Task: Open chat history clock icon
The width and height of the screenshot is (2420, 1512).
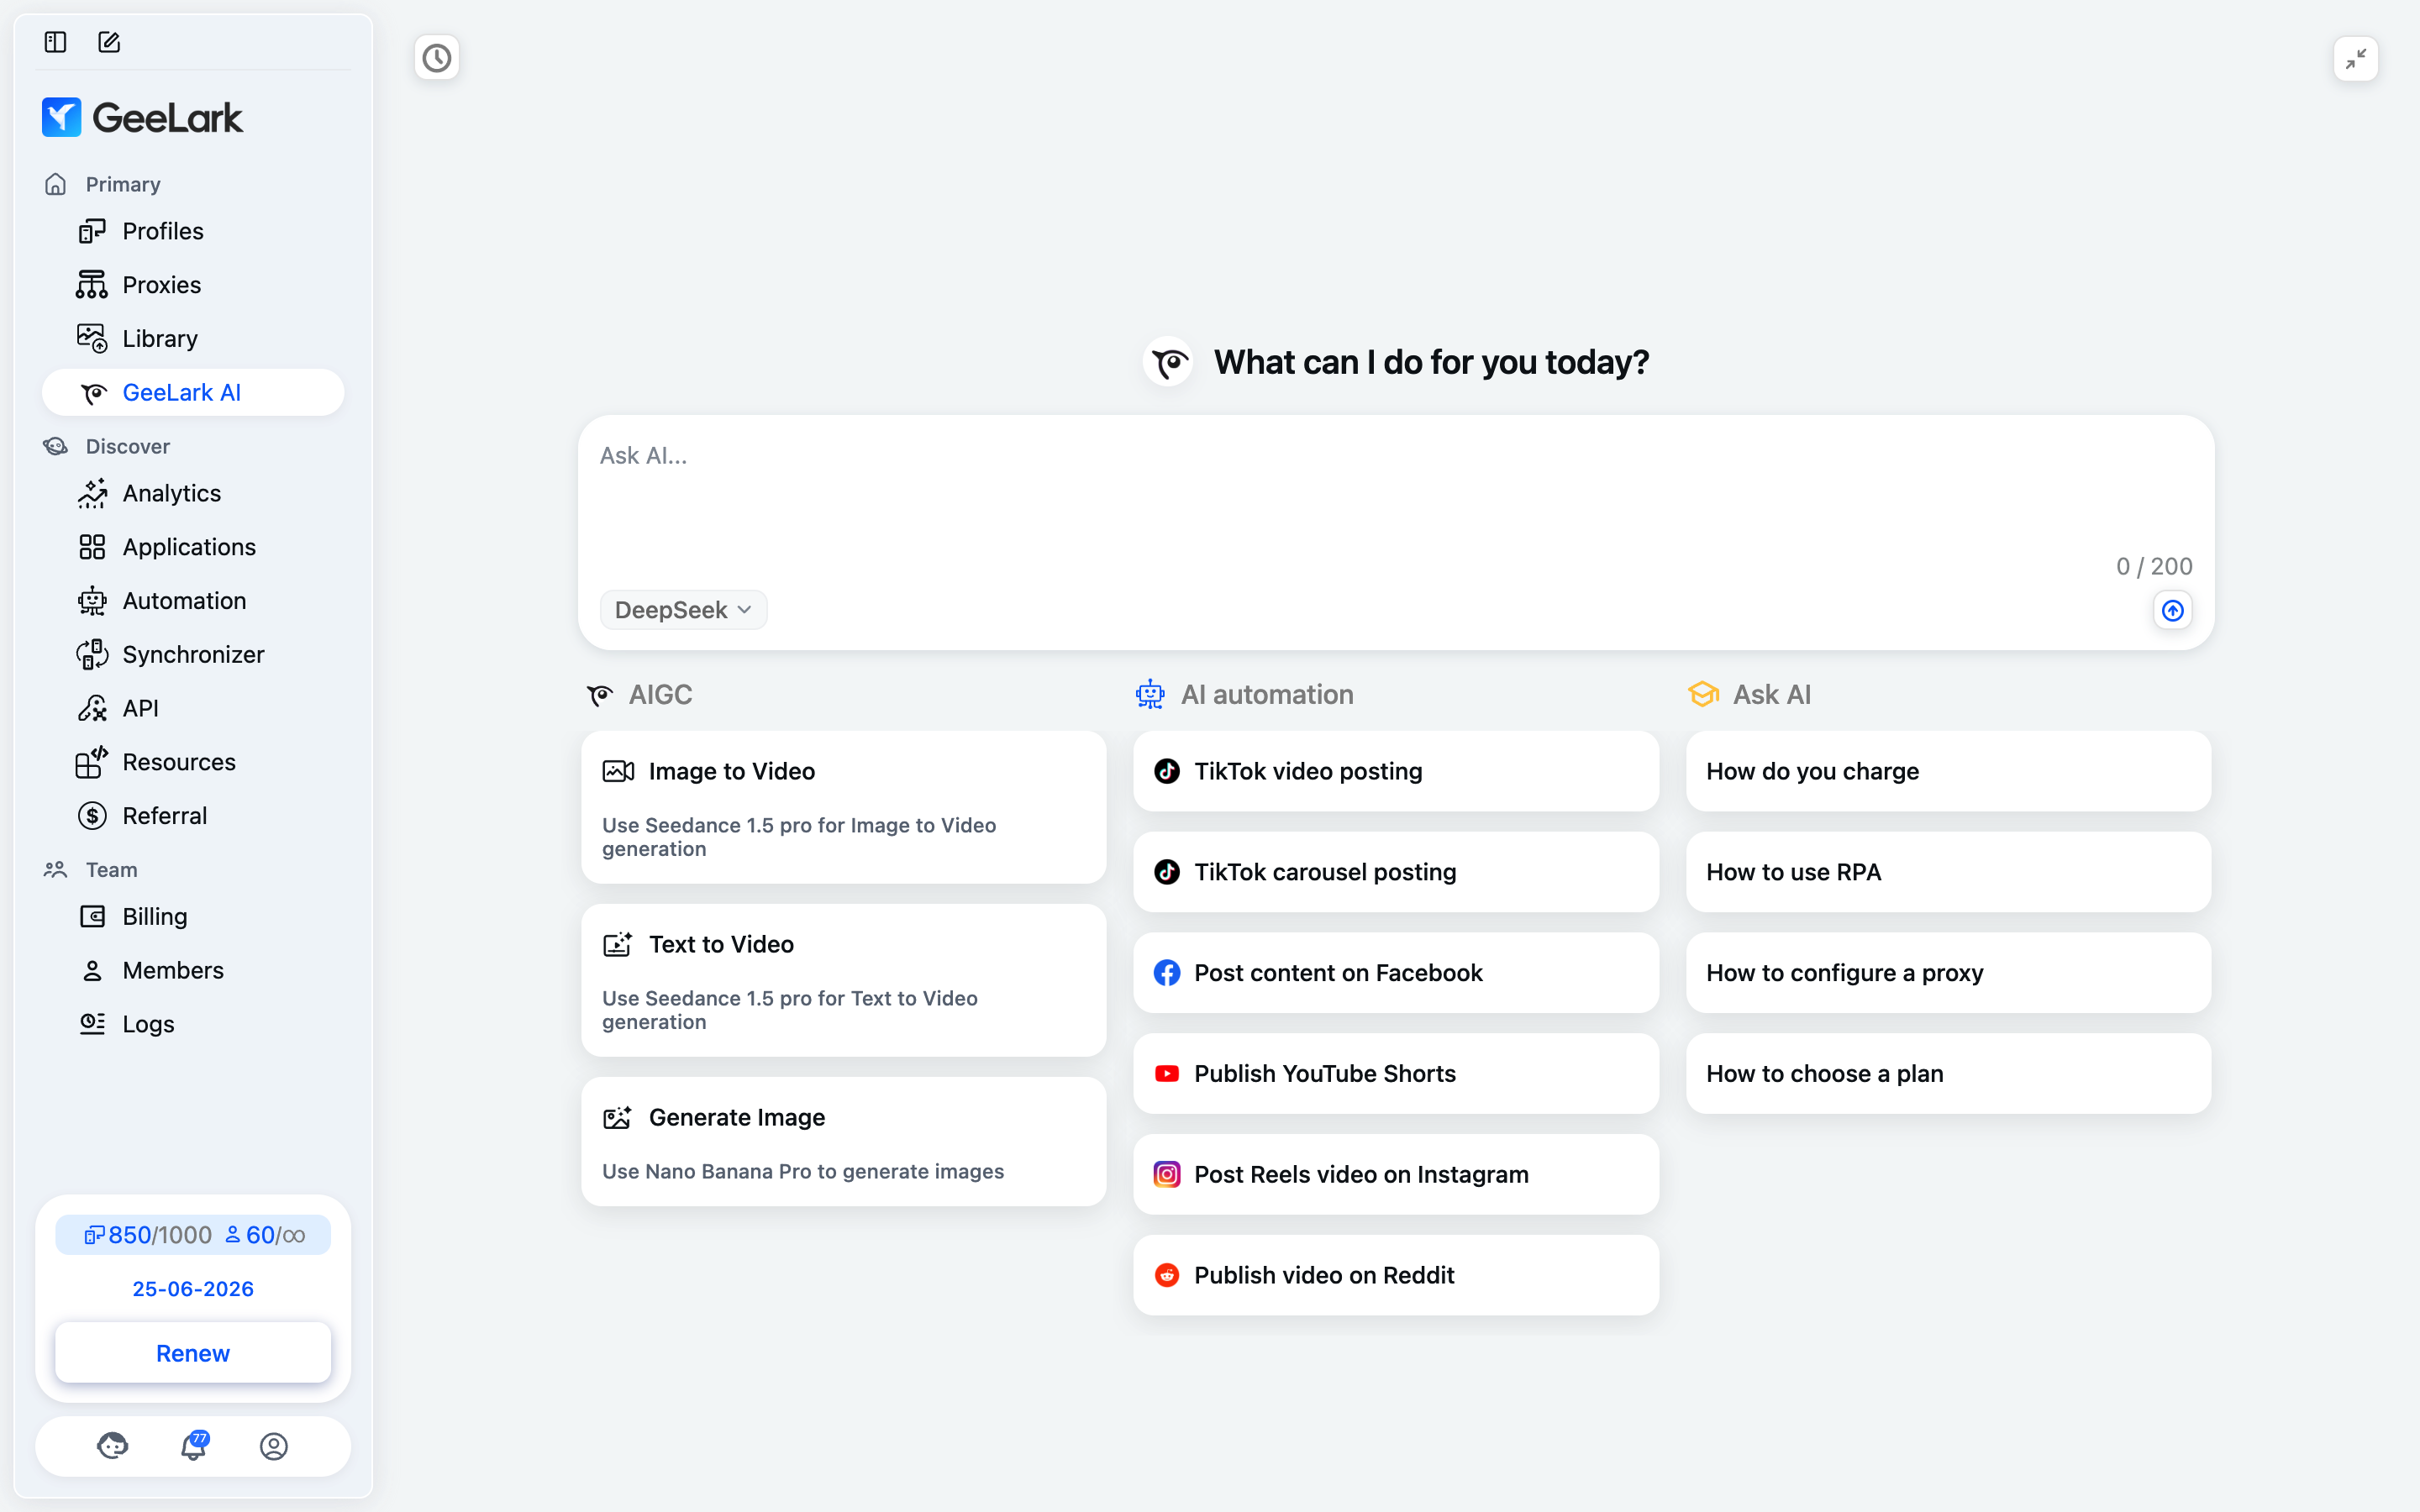Action: point(437,58)
